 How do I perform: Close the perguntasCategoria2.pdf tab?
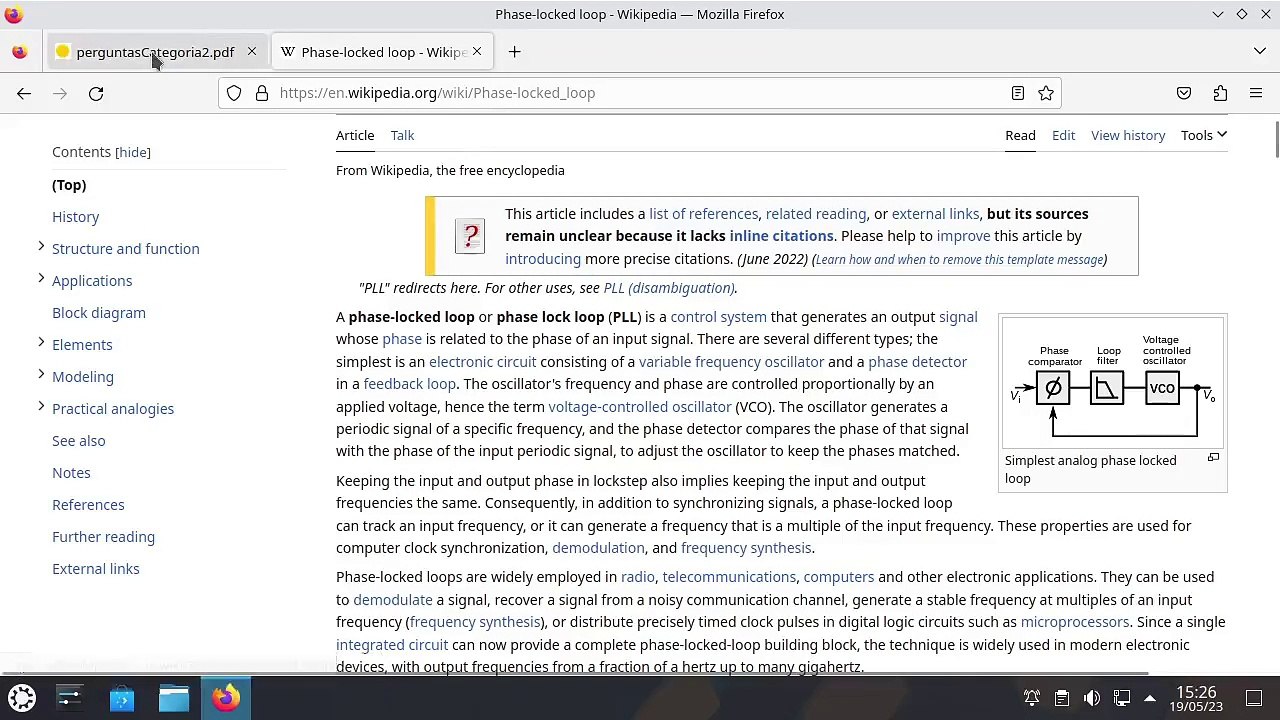(252, 52)
